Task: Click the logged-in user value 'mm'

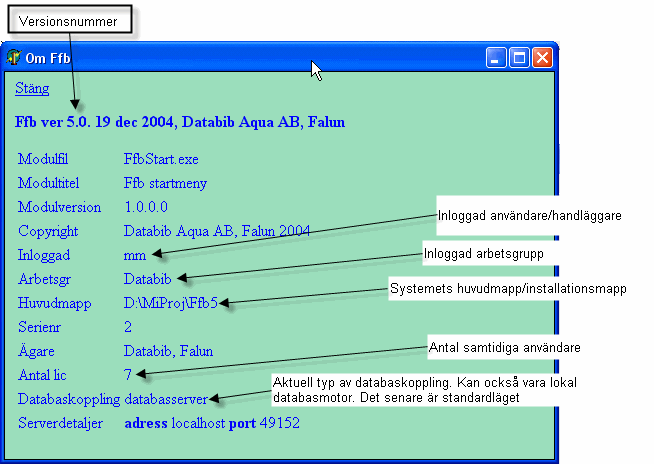Action: (135, 256)
